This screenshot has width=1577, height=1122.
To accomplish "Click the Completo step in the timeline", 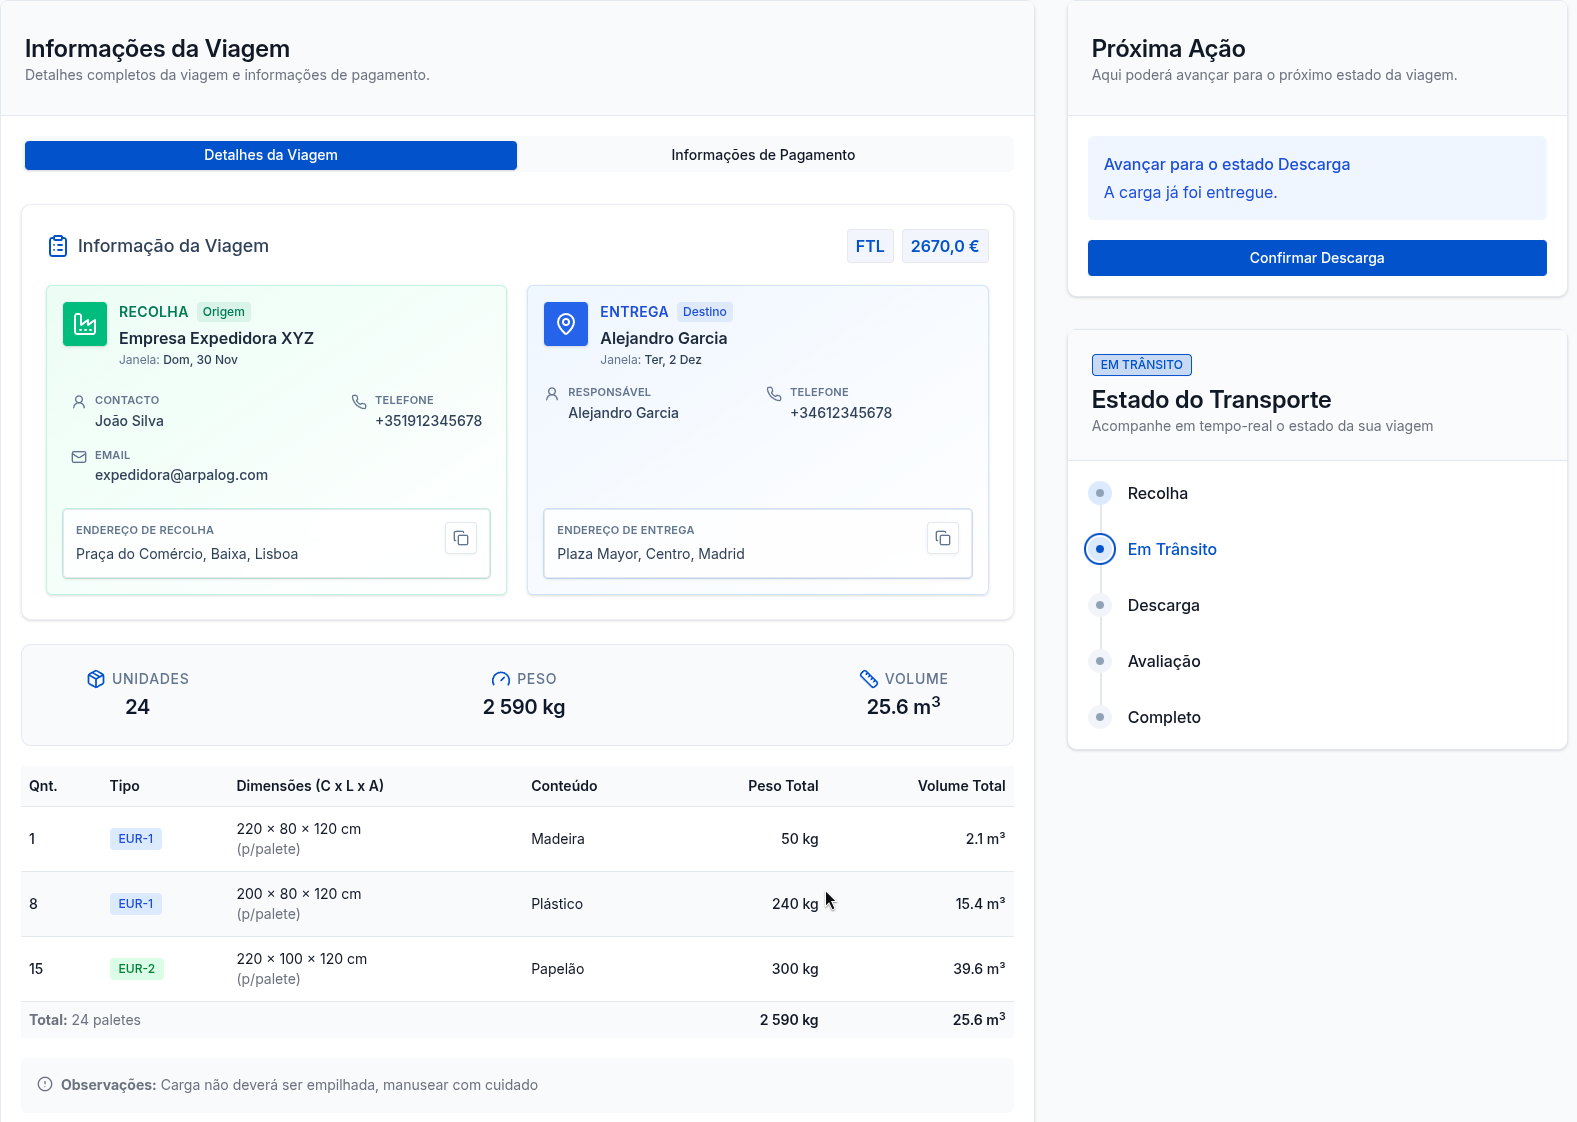I will tap(1163, 717).
